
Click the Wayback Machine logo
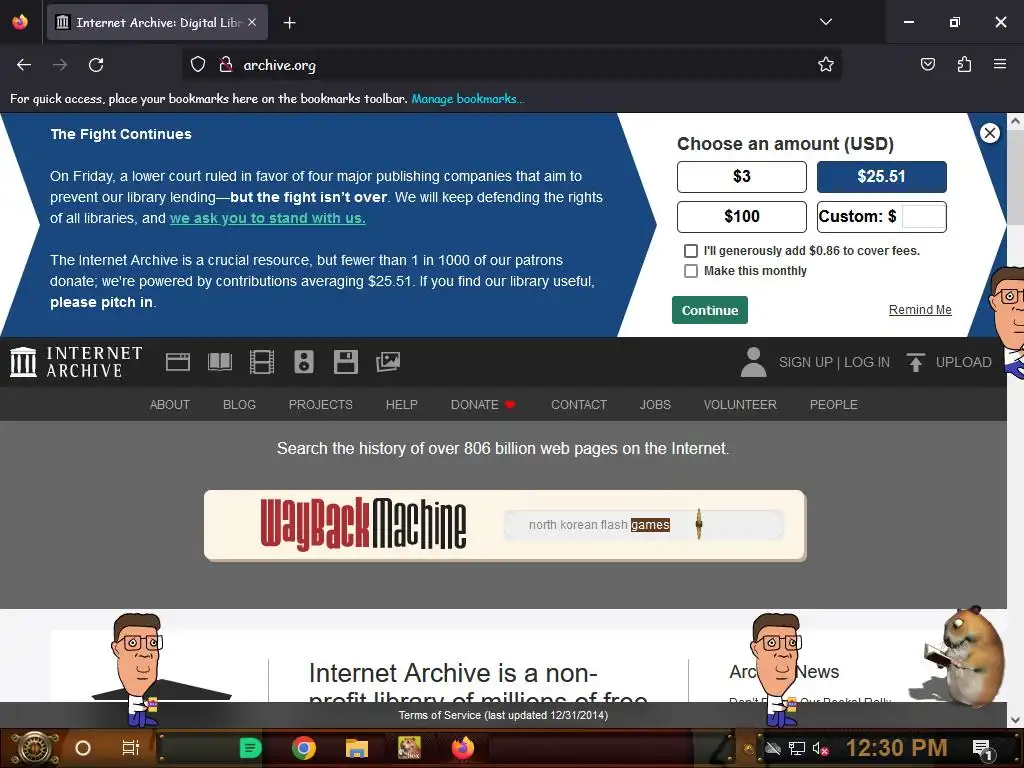pos(363,524)
